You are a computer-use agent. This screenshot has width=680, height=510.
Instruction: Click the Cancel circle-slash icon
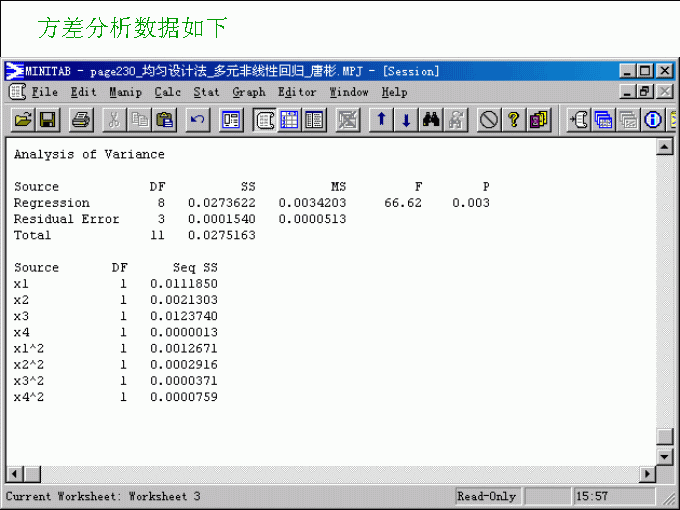tap(488, 120)
